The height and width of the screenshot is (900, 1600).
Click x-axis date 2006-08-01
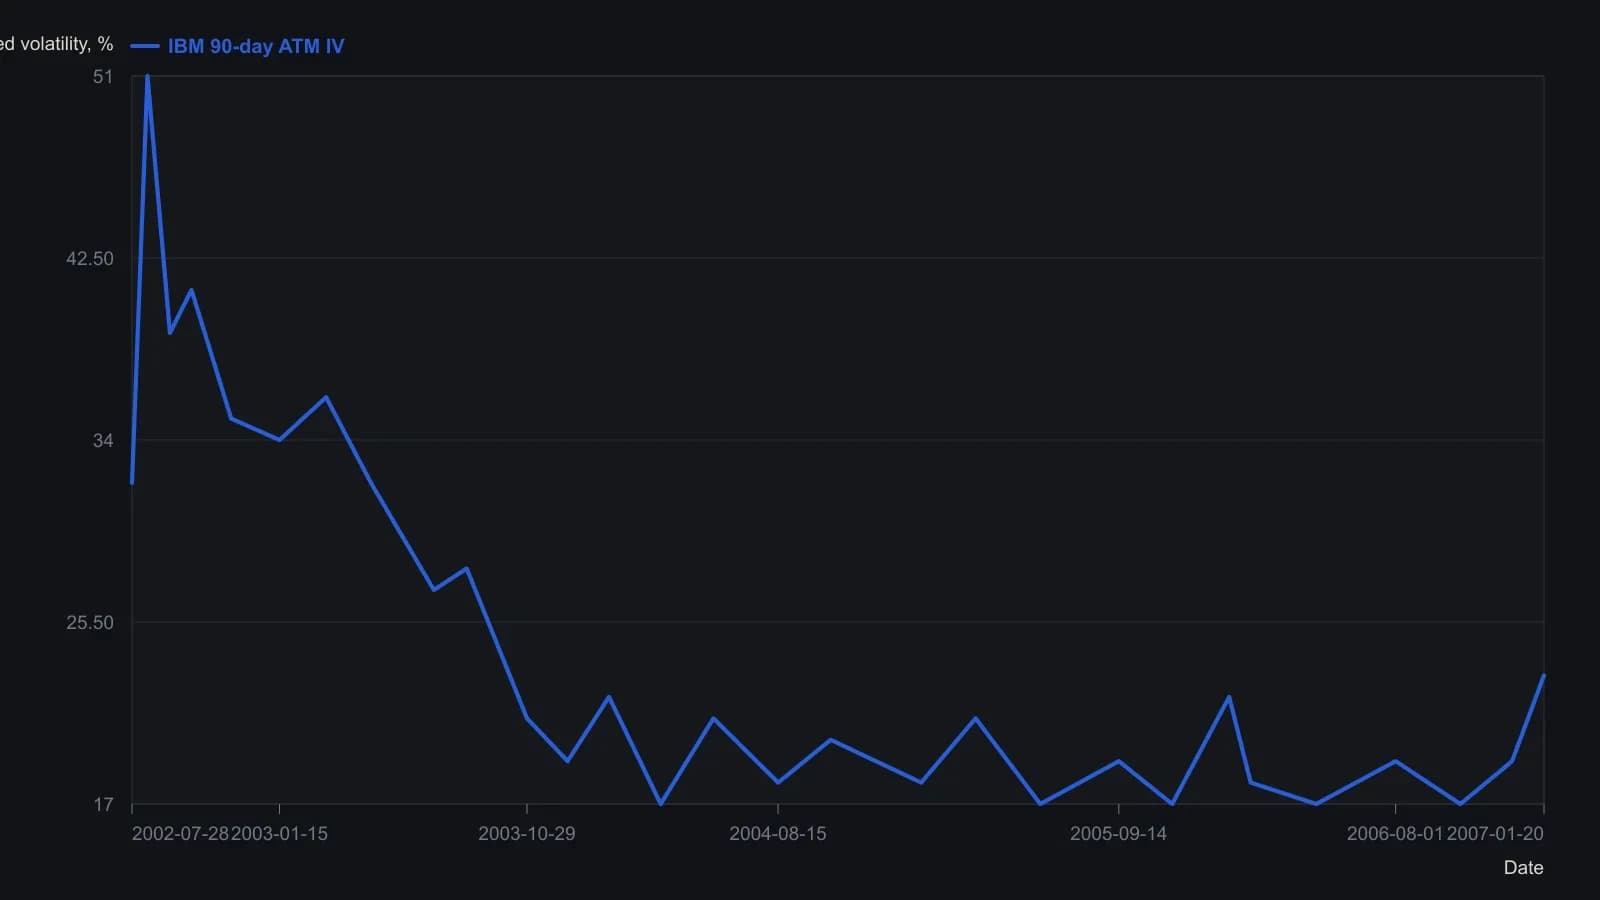click(x=1395, y=834)
